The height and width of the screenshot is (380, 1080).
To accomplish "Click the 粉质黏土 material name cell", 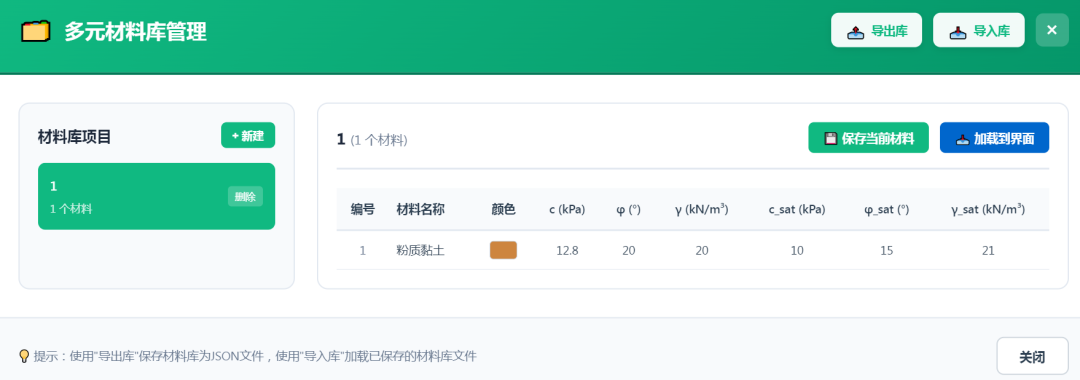I will click(420, 250).
